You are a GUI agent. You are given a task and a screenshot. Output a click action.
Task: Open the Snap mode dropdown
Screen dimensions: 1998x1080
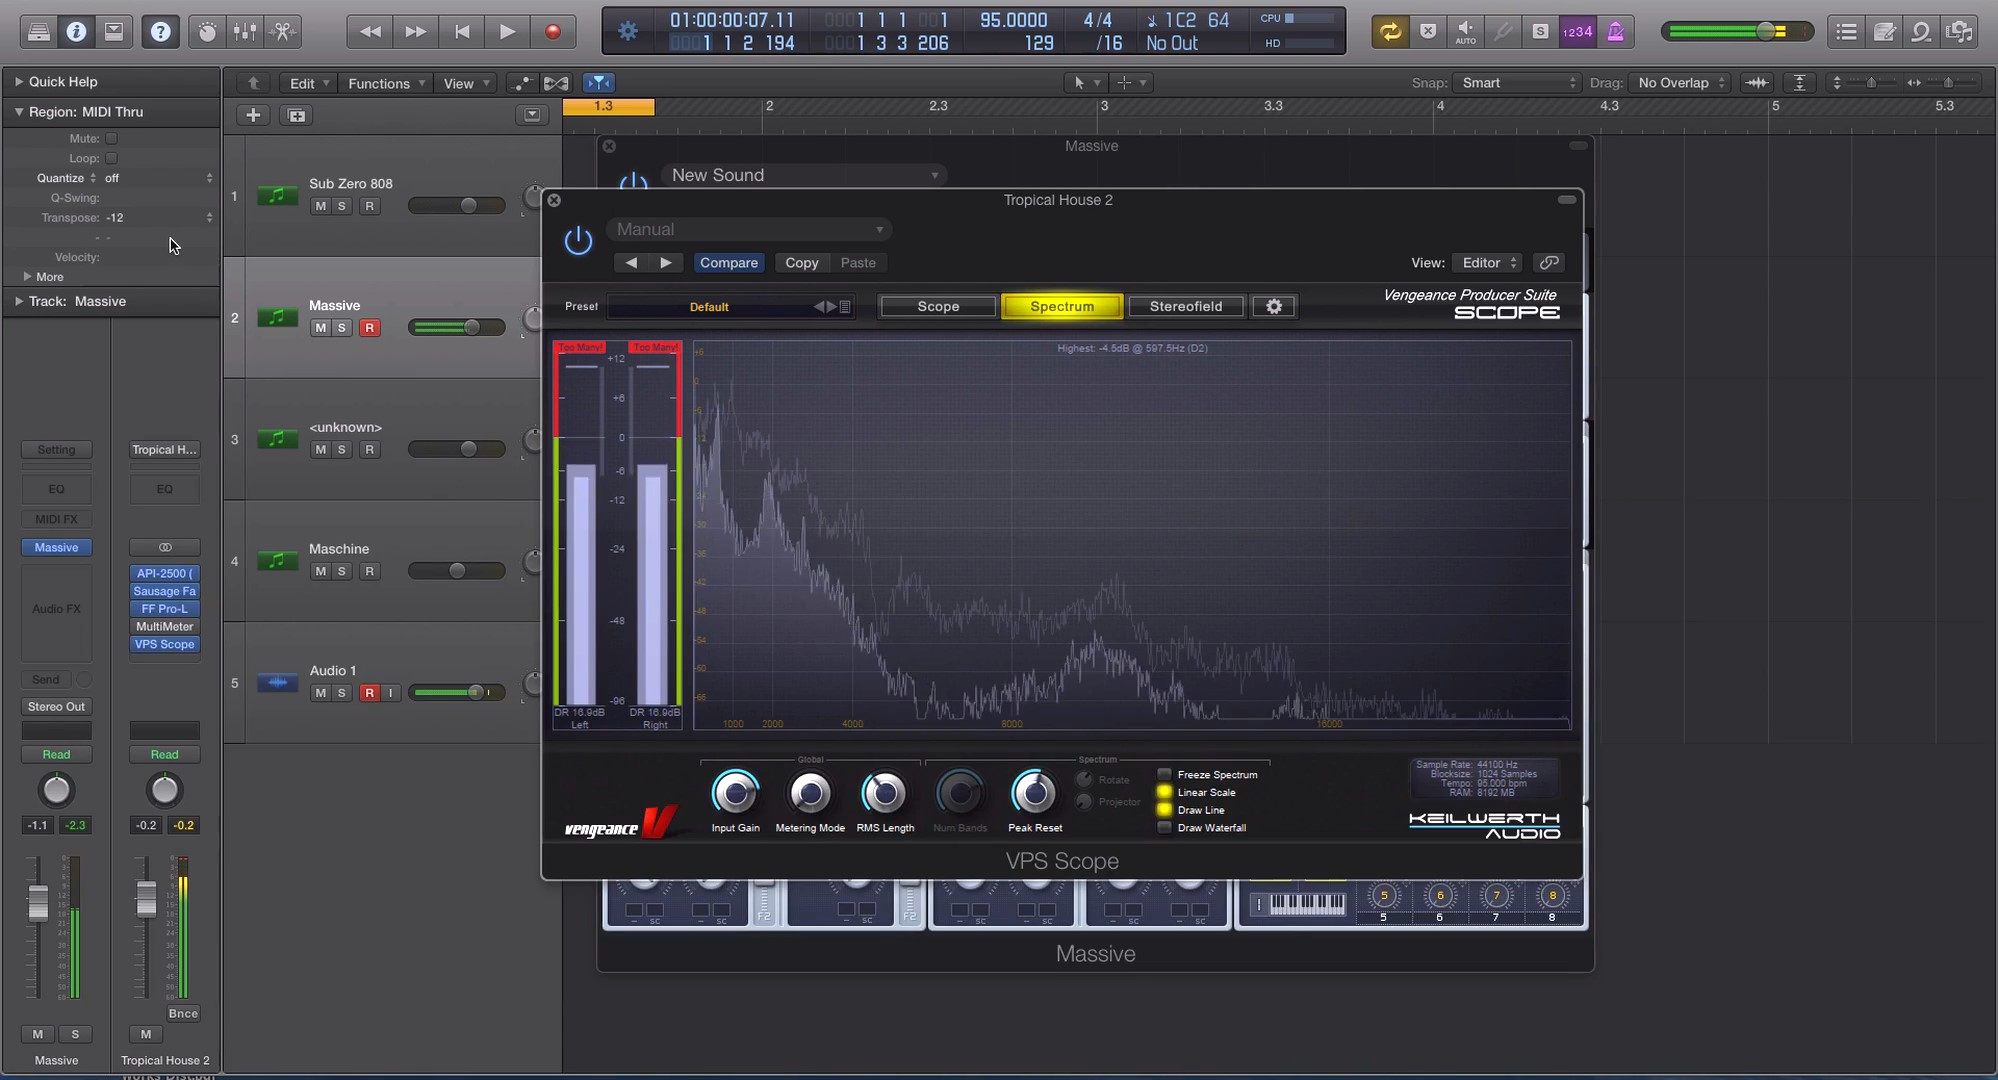(x=1517, y=83)
